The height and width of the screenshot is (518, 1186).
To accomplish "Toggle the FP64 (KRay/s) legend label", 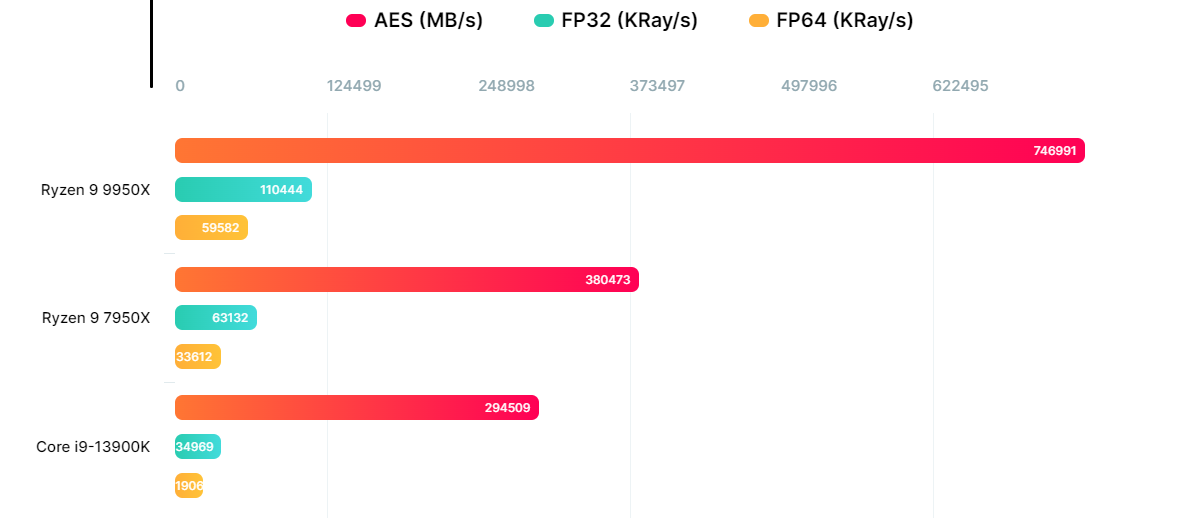I will 844,21.
